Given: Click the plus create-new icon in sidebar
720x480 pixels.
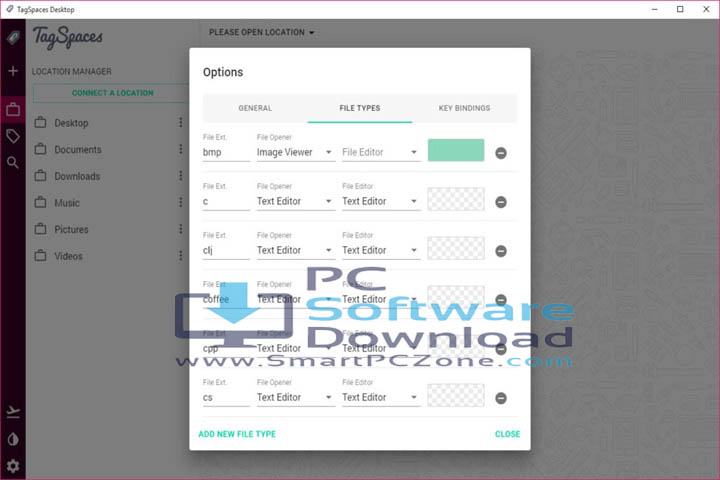Looking at the screenshot, I should [x=13, y=71].
